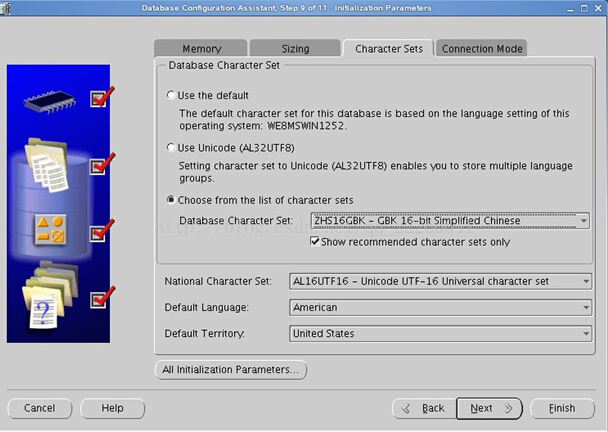
Task: Click red checkmark beside memory chip
Action: point(102,97)
